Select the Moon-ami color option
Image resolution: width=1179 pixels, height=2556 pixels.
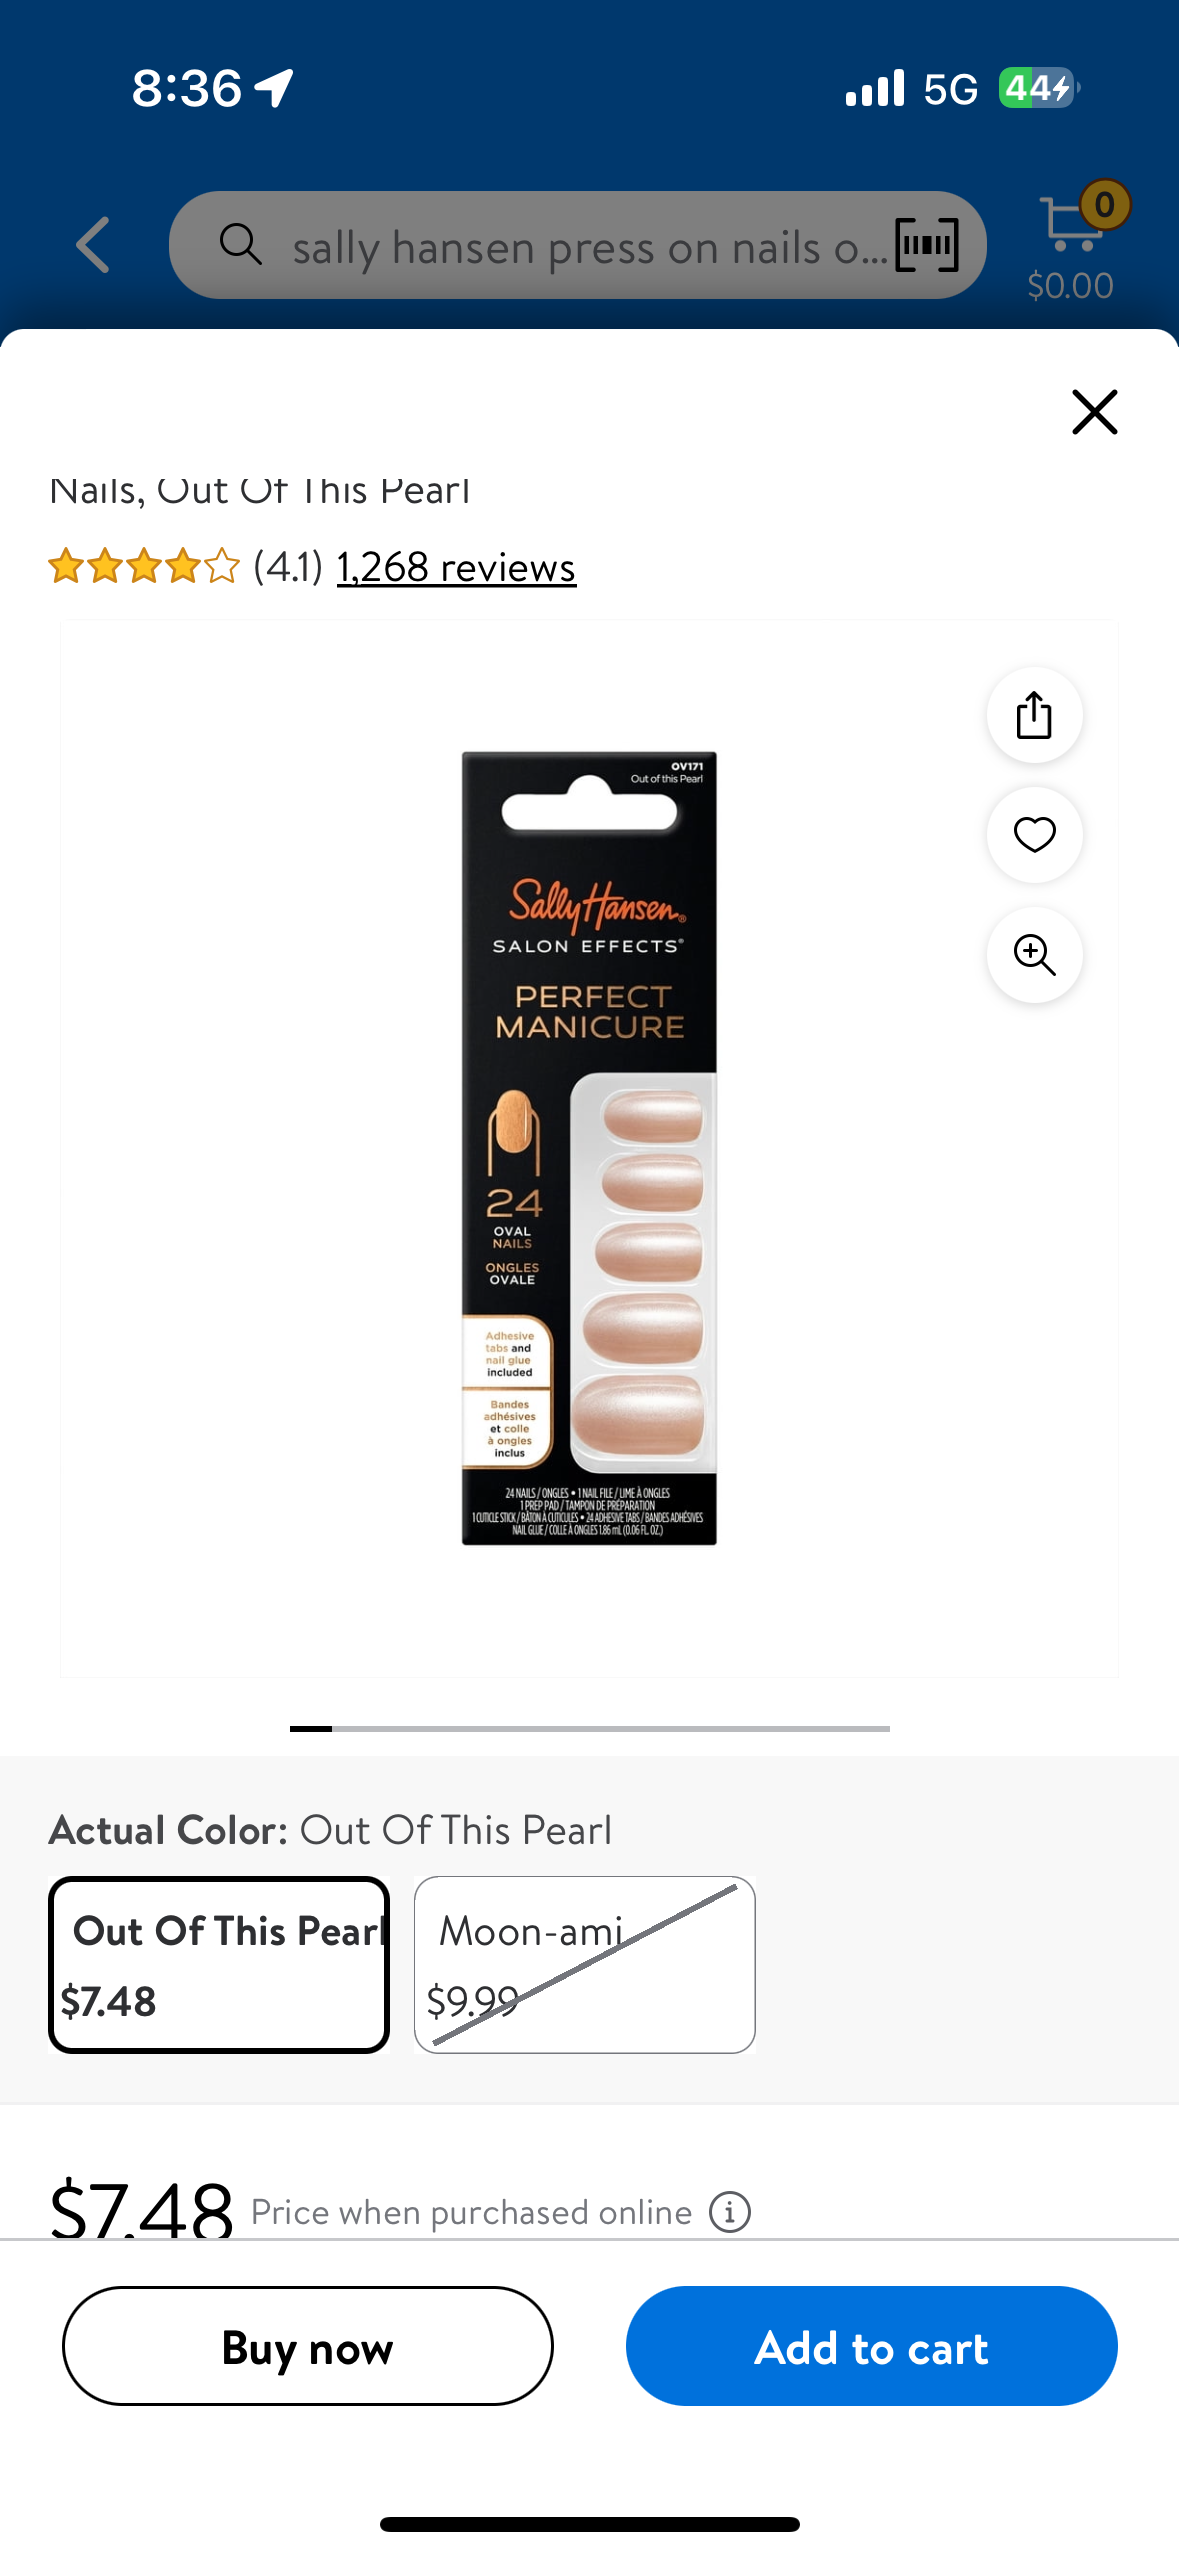click(x=585, y=1964)
